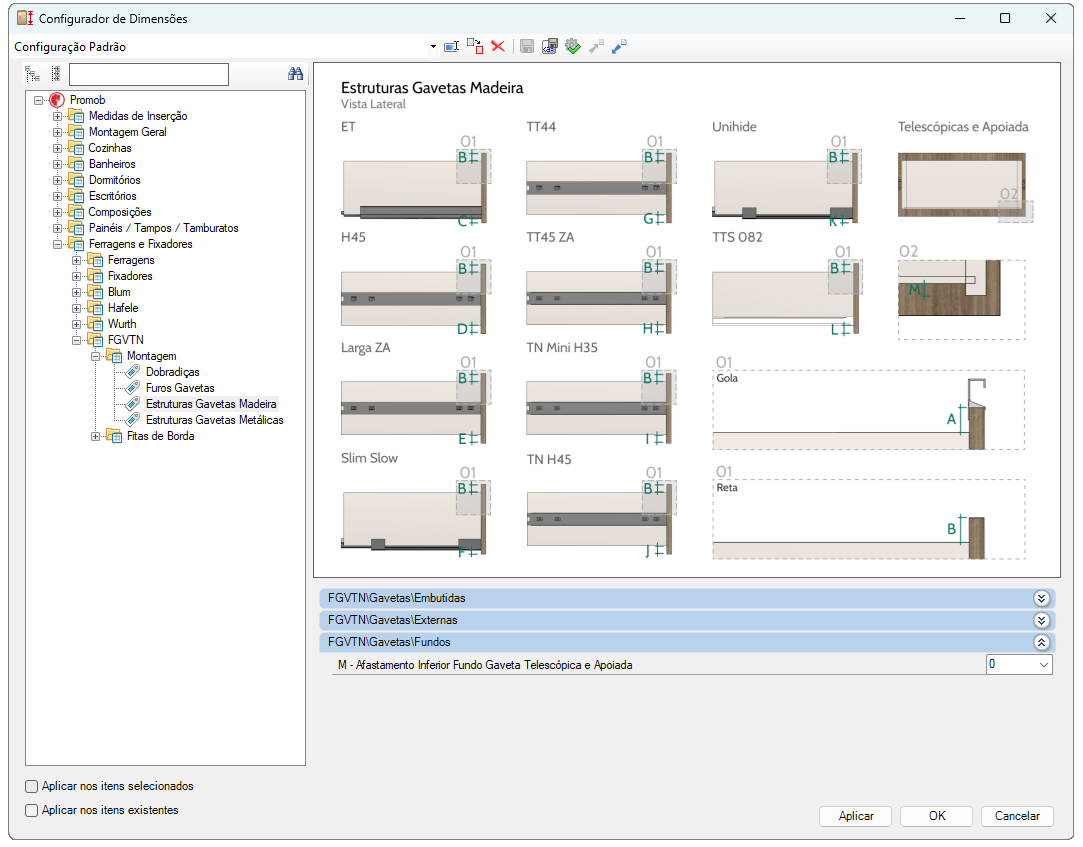The image size is (1083, 847).
Task: Click the tree search input field
Action: click(149, 75)
